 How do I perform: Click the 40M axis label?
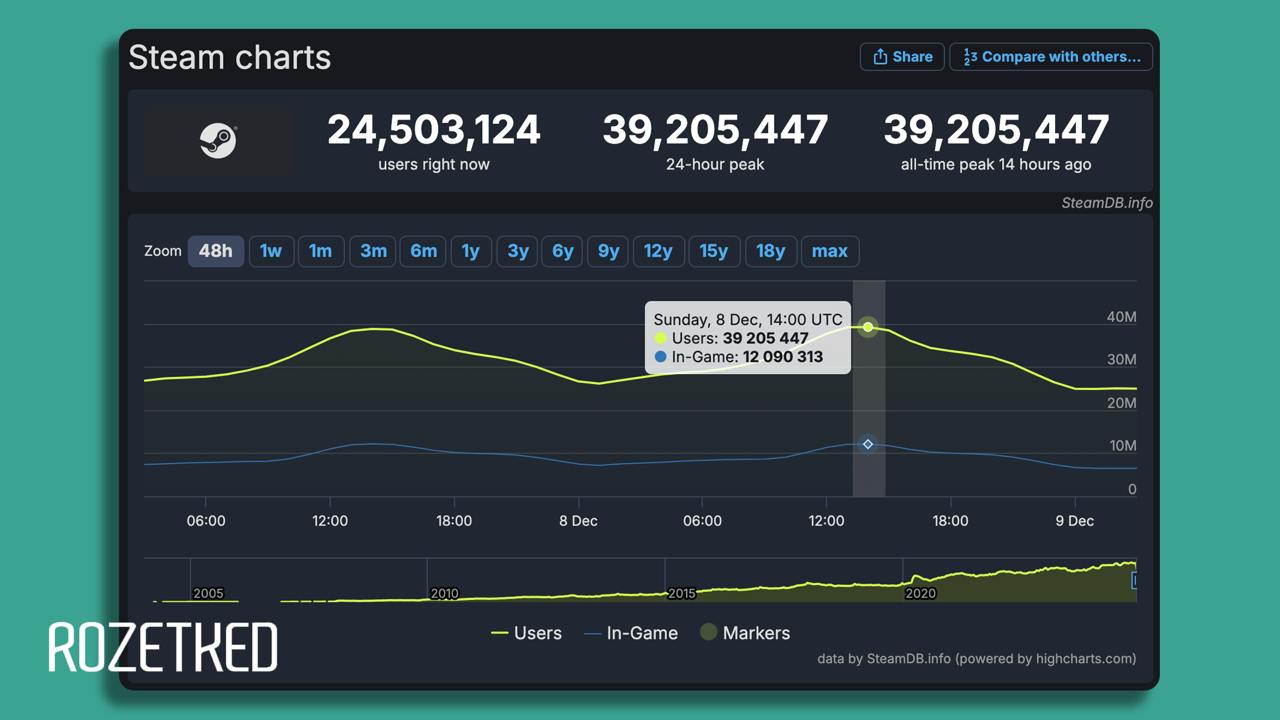point(1121,317)
